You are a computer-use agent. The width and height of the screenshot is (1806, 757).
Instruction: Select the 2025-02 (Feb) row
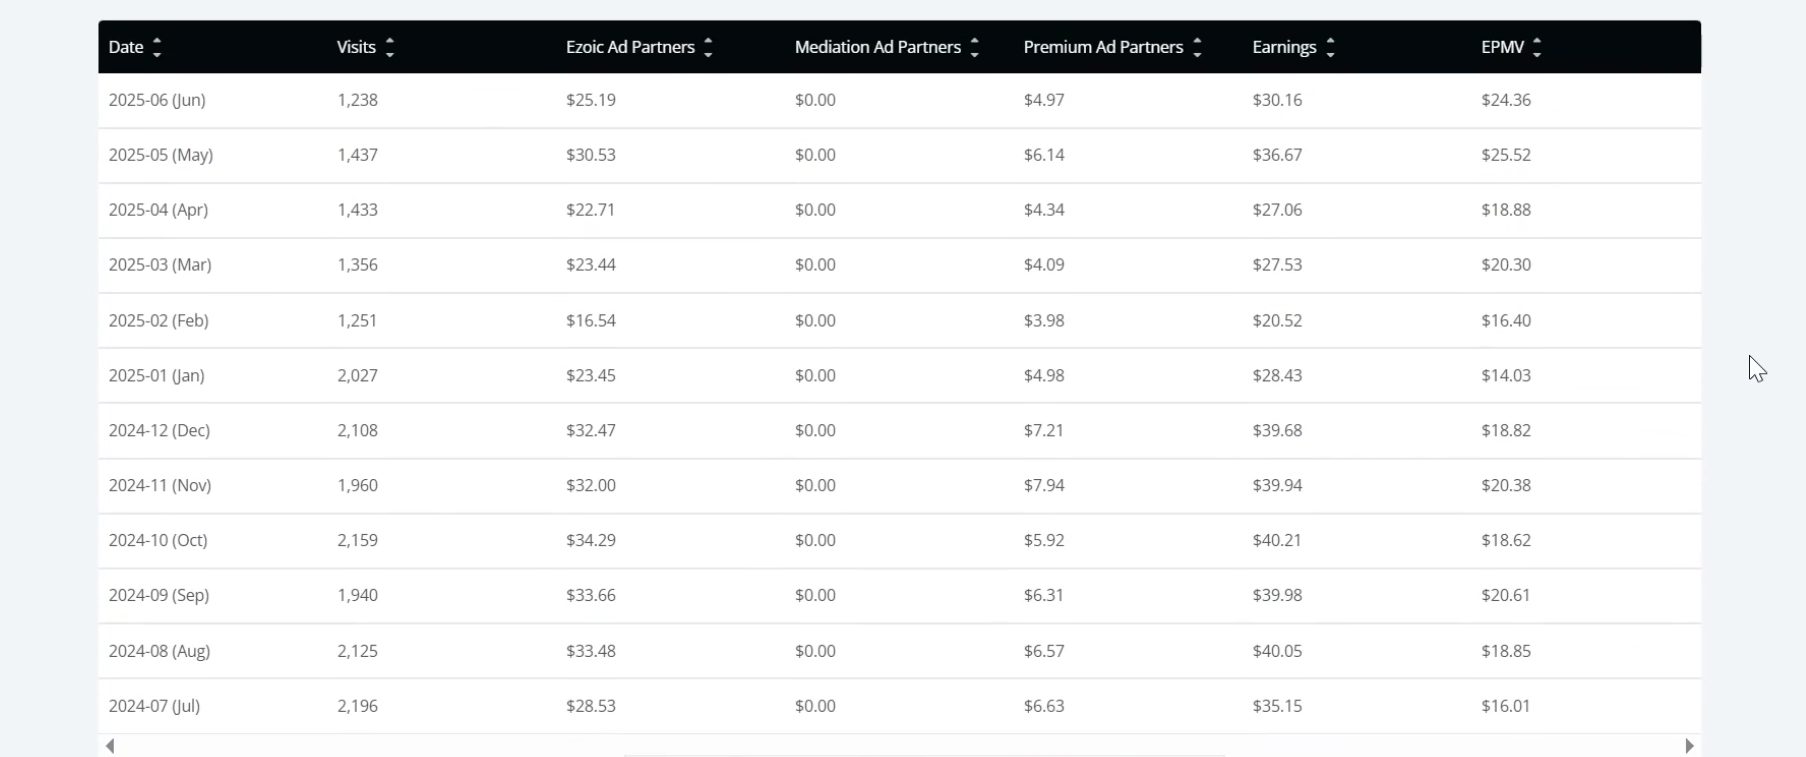[x=899, y=320]
